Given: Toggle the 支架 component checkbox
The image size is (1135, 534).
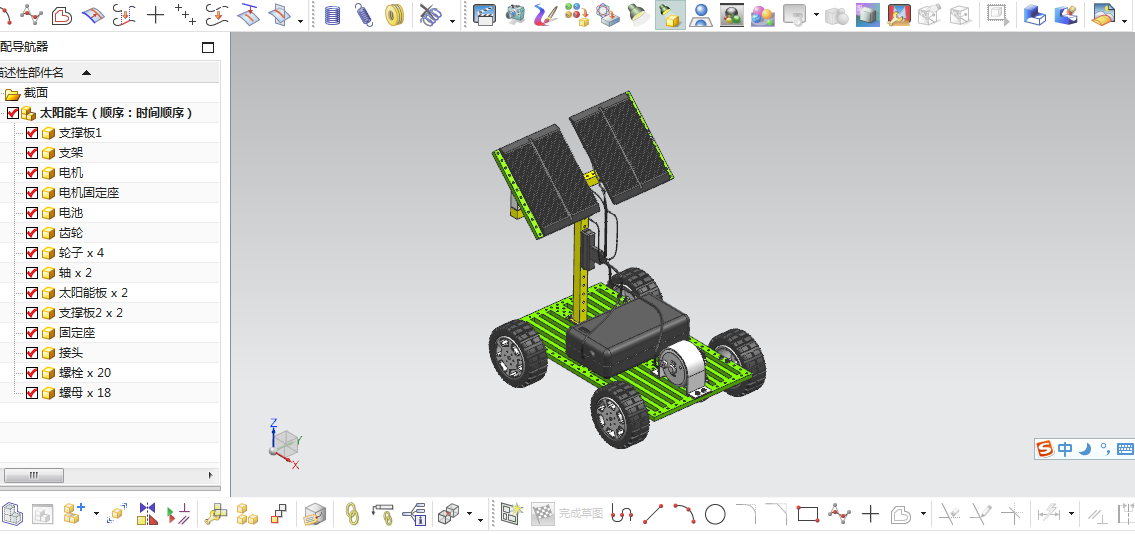Looking at the screenshot, I should [x=32, y=153].
